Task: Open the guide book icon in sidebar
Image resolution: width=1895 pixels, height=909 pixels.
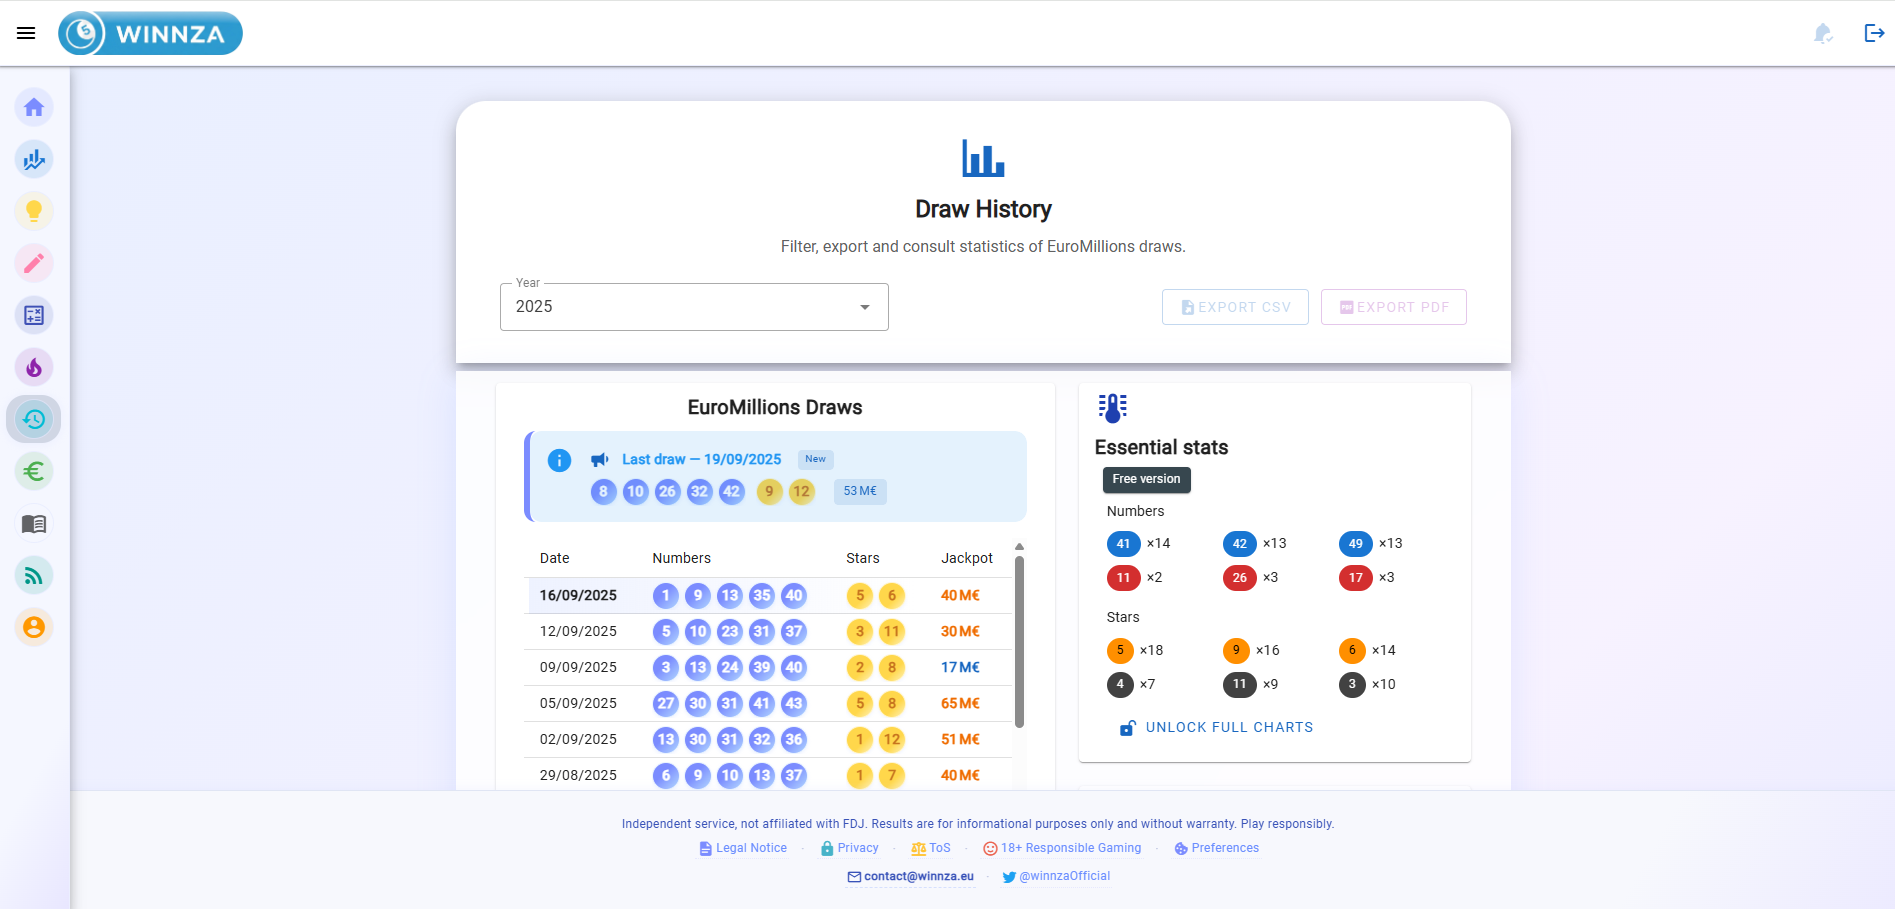Action: 34,523
